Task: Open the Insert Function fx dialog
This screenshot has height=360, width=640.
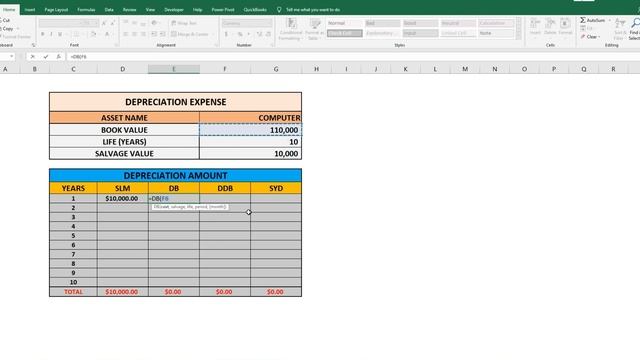Action: click(58, 57)
